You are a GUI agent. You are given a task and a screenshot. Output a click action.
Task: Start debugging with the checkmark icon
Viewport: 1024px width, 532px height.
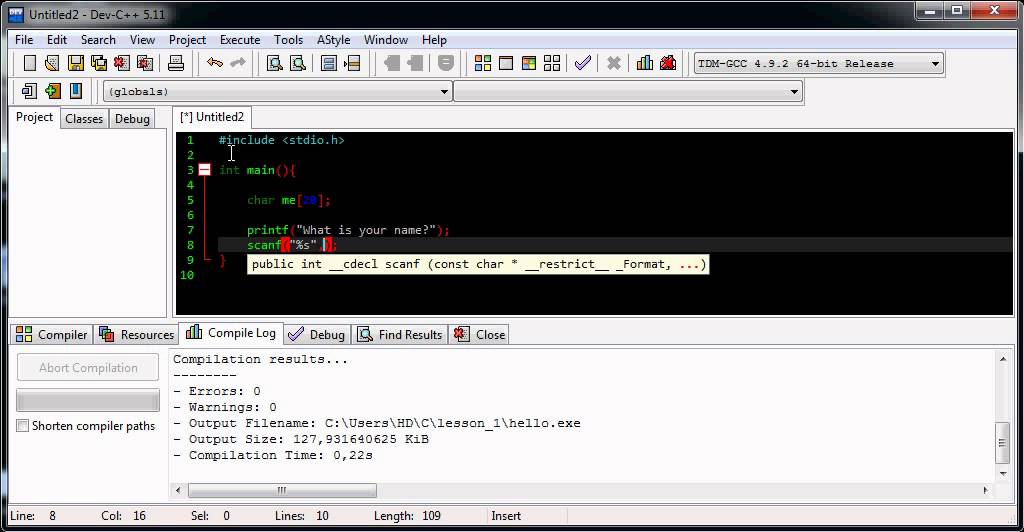pos(583,63)
